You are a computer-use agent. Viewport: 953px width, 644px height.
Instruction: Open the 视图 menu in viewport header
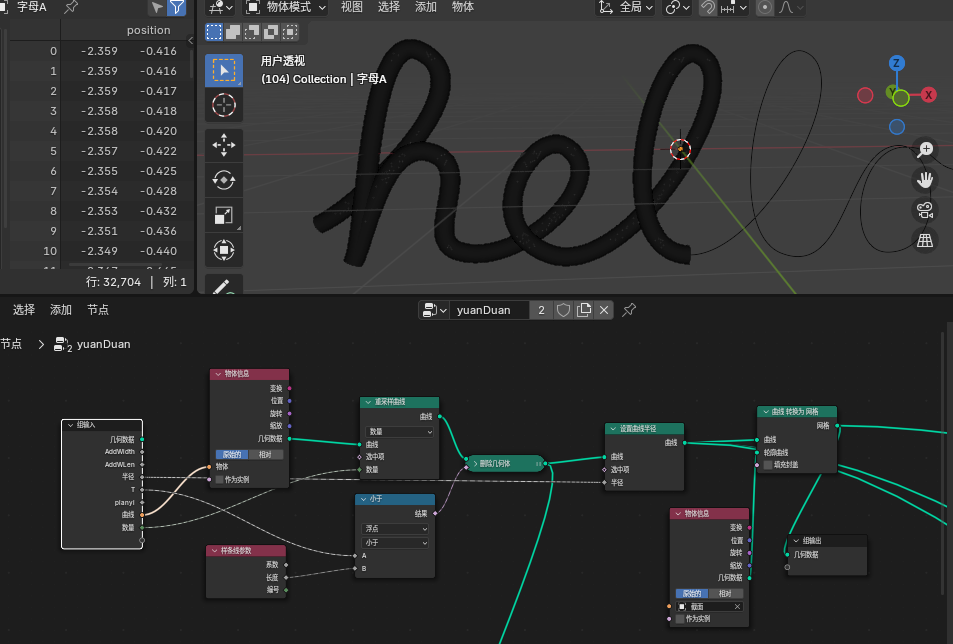coord(352,7)
